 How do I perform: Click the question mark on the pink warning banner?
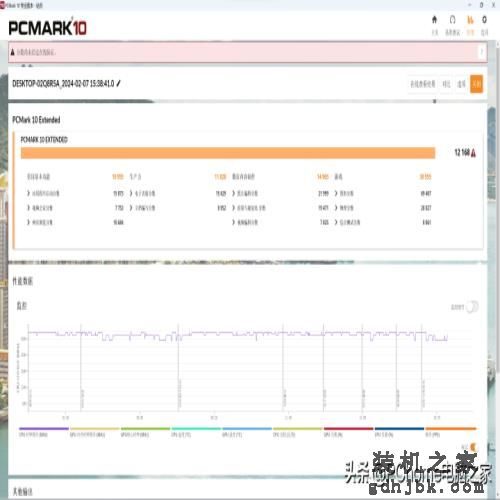[481, 52]
